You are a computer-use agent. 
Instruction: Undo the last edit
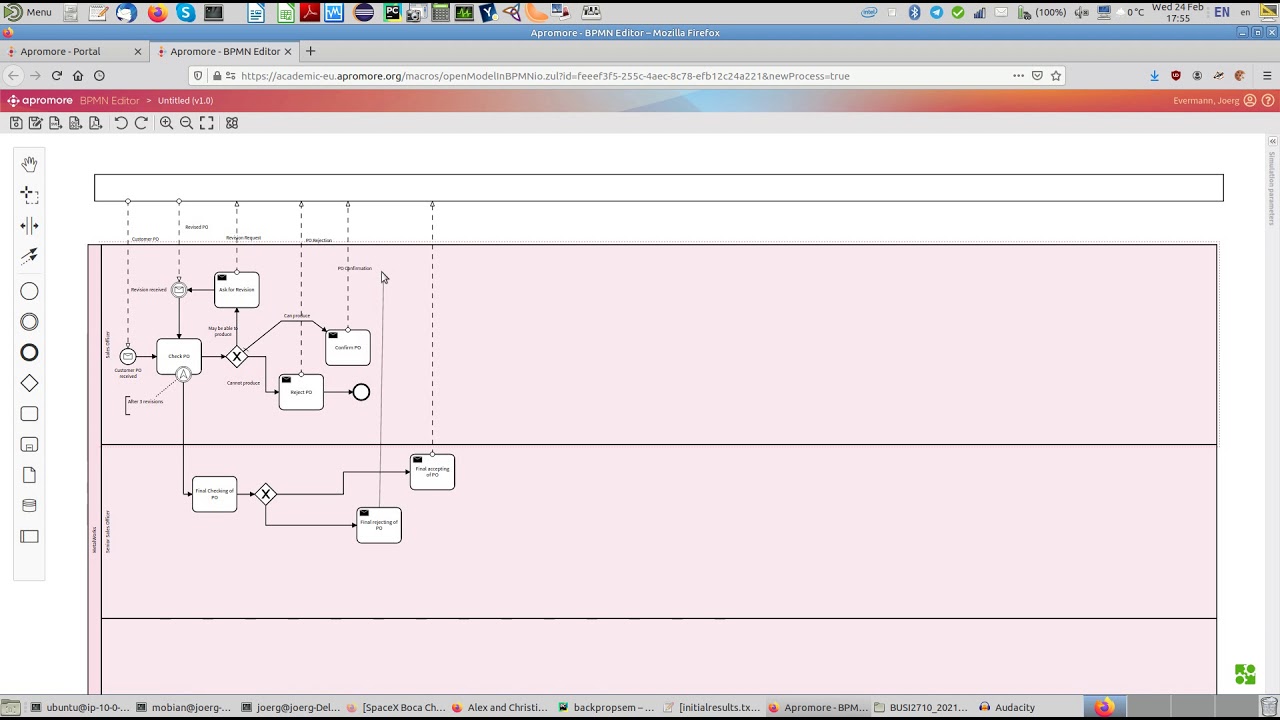121,123
